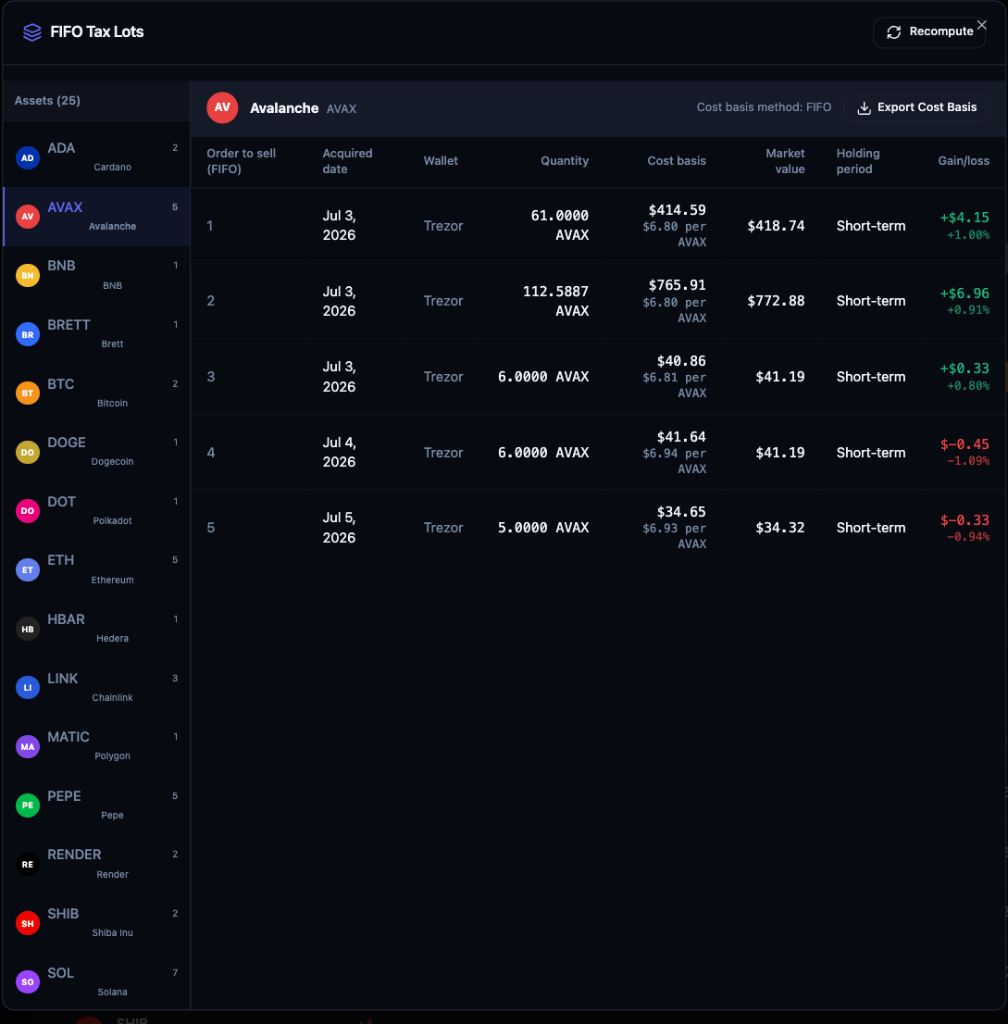Click the +$0.33 gain value
The image size is (1008, 1024).
coord(964,369)
